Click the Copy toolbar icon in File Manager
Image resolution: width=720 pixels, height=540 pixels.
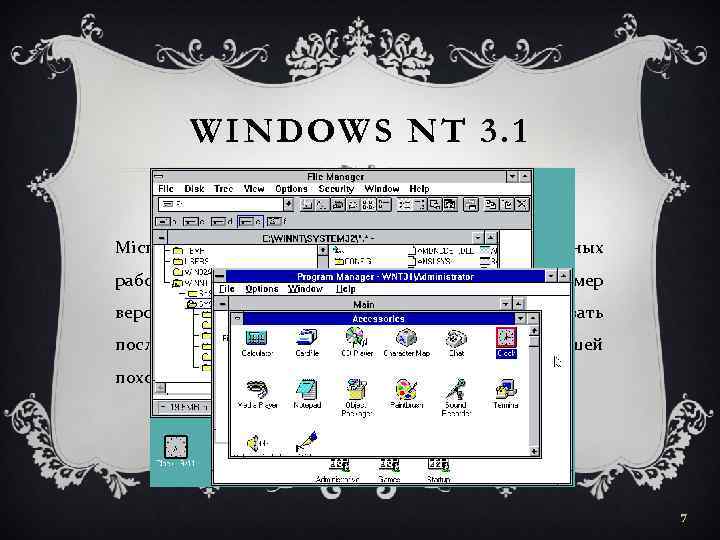click(491, 204)
